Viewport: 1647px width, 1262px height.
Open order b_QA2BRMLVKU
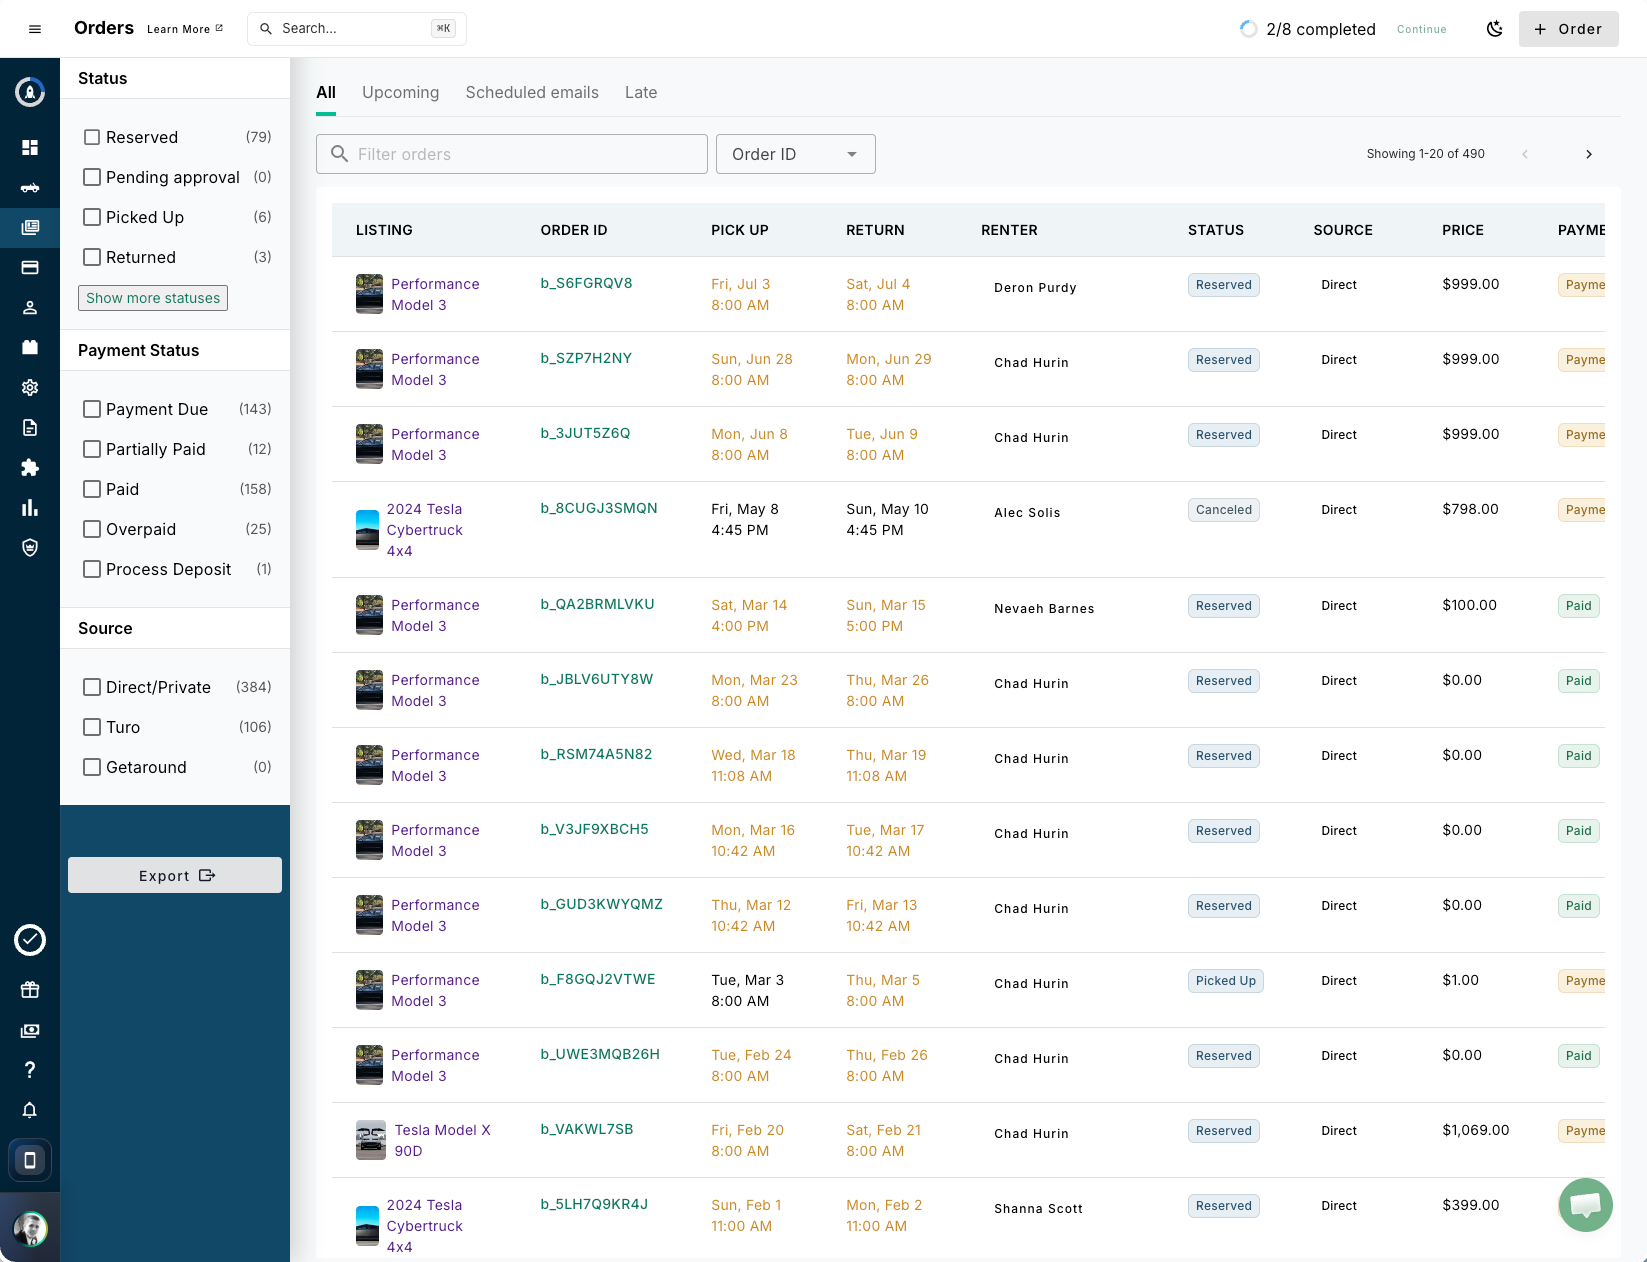click(597, 604)
